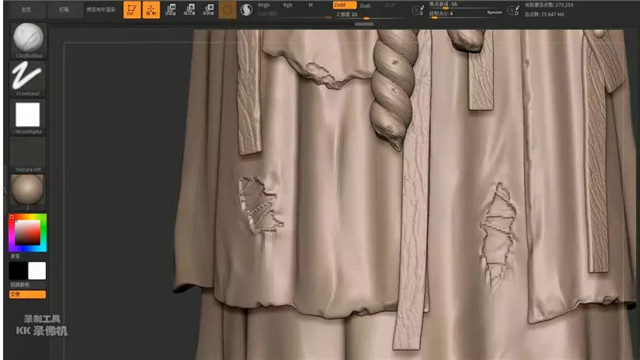Viewport: 640px width, 360px height.
Task: Toggle the greyed Zcut mode
Action: pos(390,5)
